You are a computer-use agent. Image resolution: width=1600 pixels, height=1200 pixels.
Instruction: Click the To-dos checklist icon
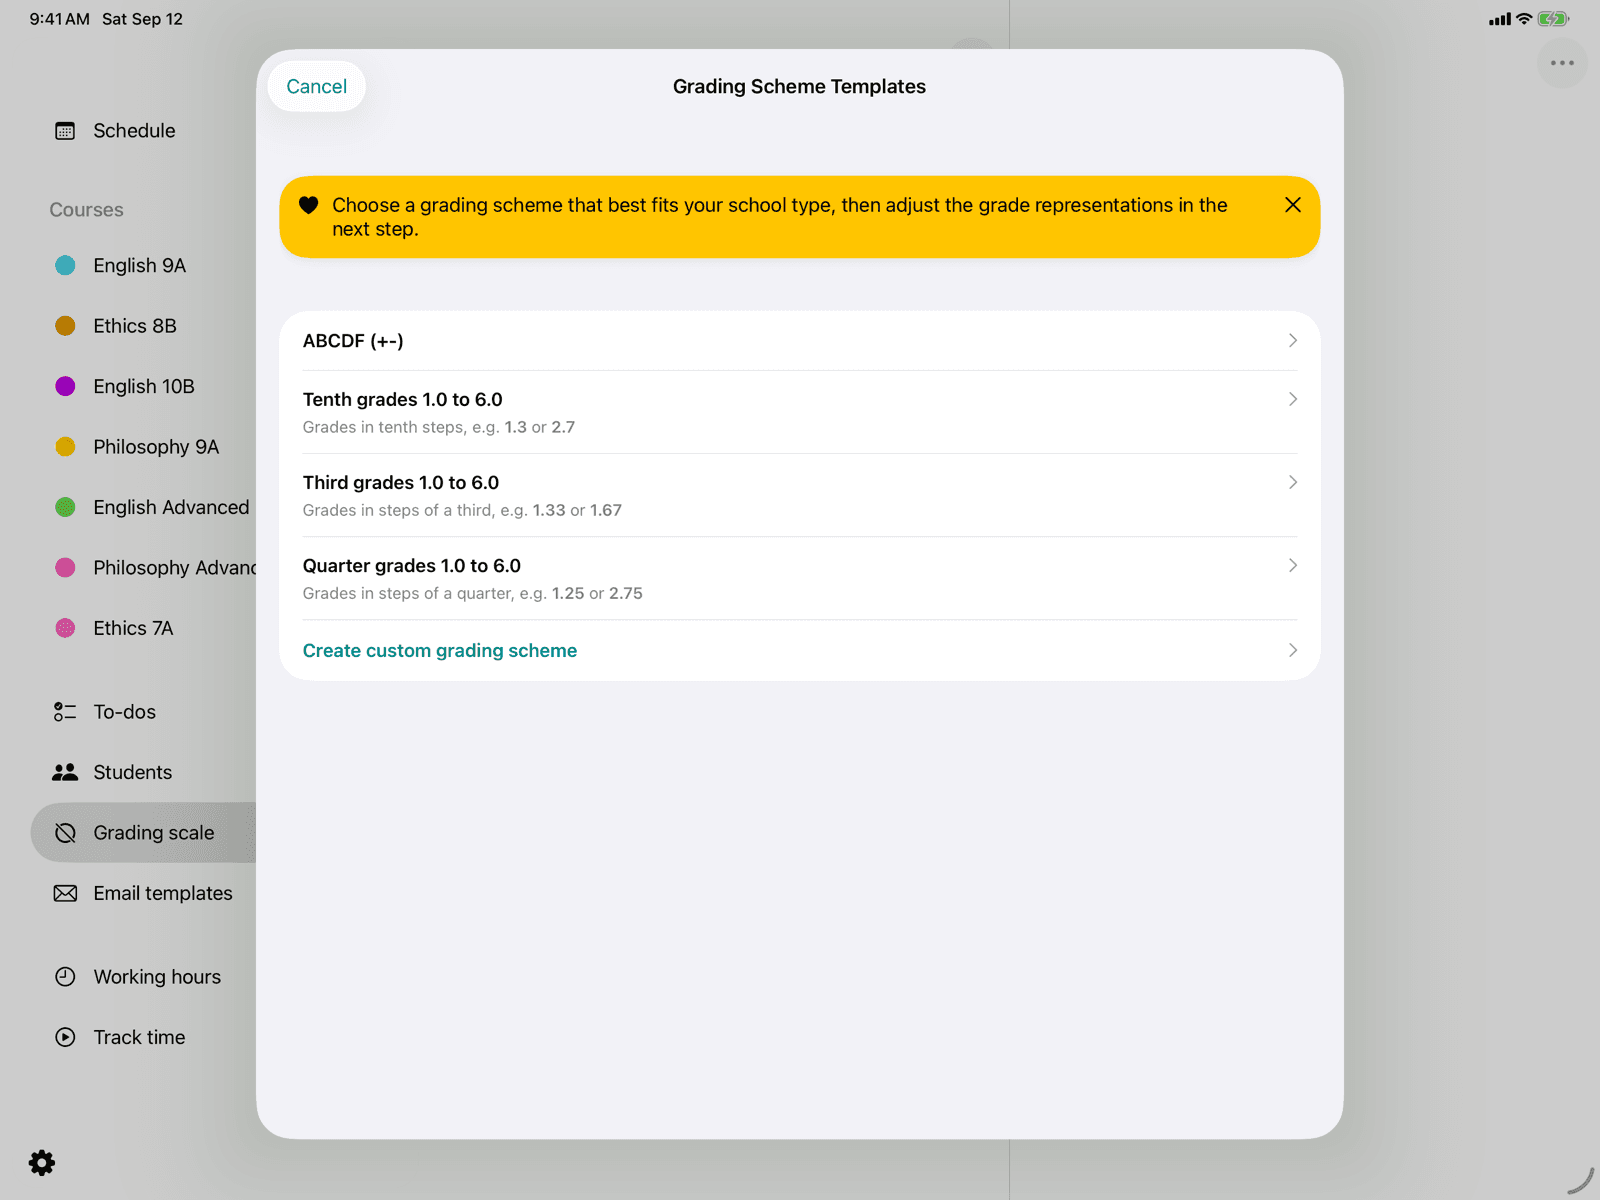click(x=65, y=712)
